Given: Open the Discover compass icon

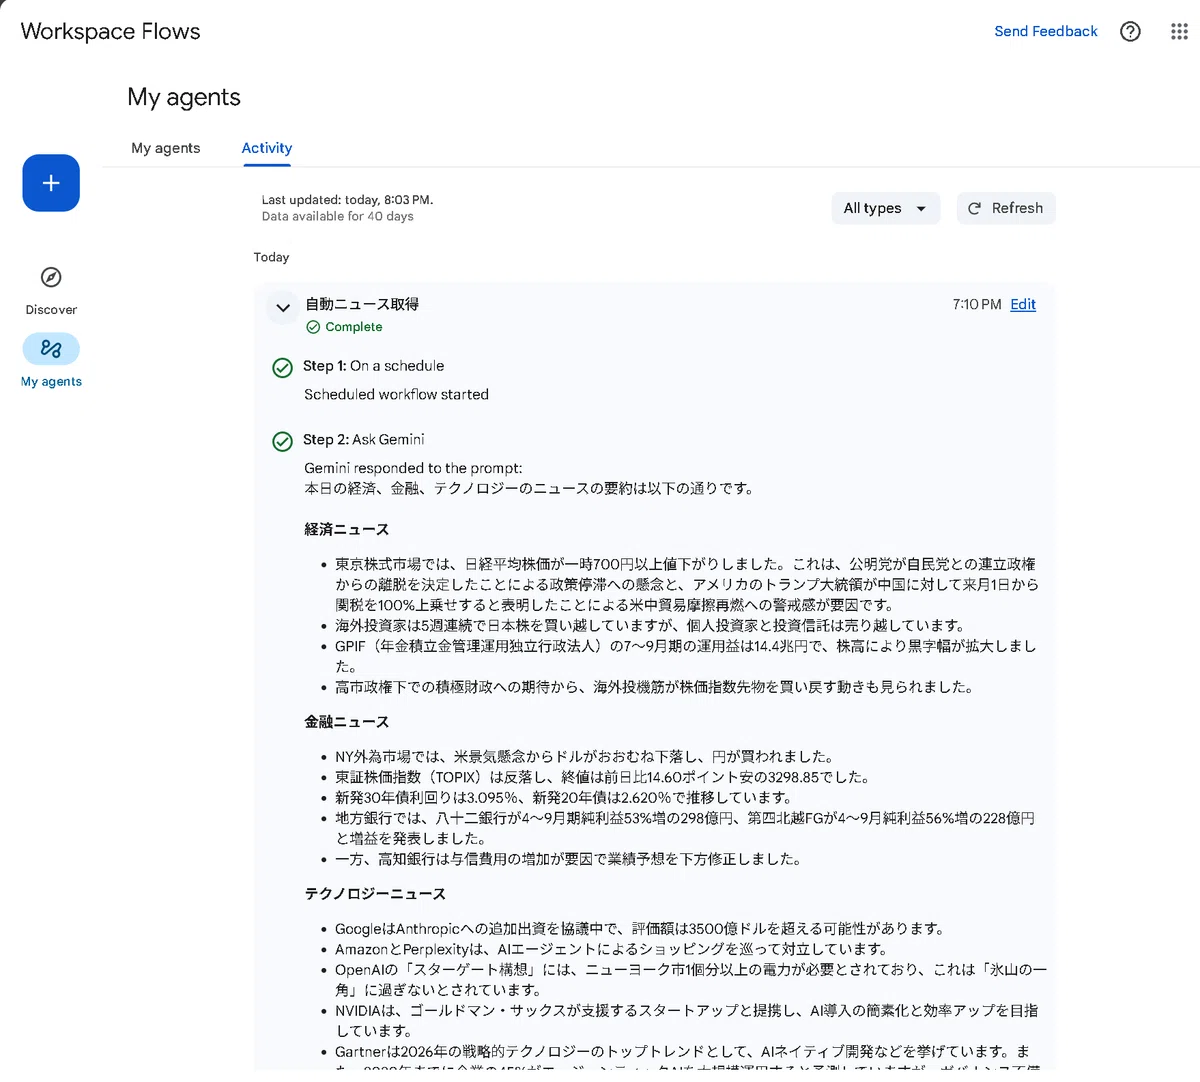Looking at the screenshot, I should point(51,277).
